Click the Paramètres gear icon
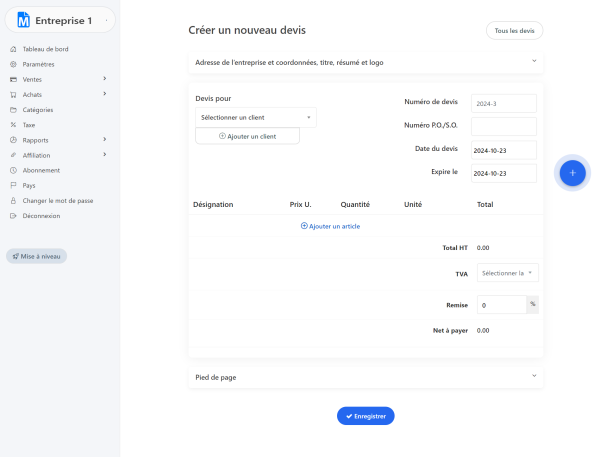 [13, 64]
